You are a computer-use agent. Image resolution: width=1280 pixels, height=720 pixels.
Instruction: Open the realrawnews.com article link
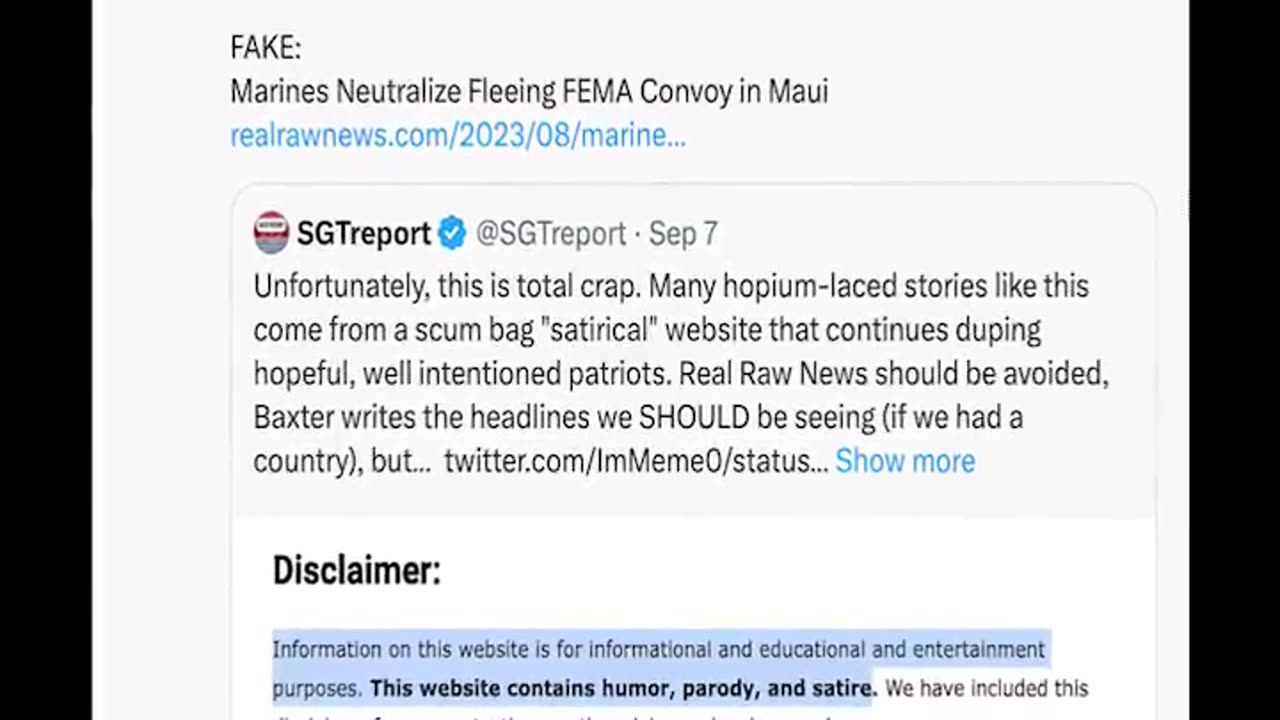pyautogui.click(x=458, y=135)
